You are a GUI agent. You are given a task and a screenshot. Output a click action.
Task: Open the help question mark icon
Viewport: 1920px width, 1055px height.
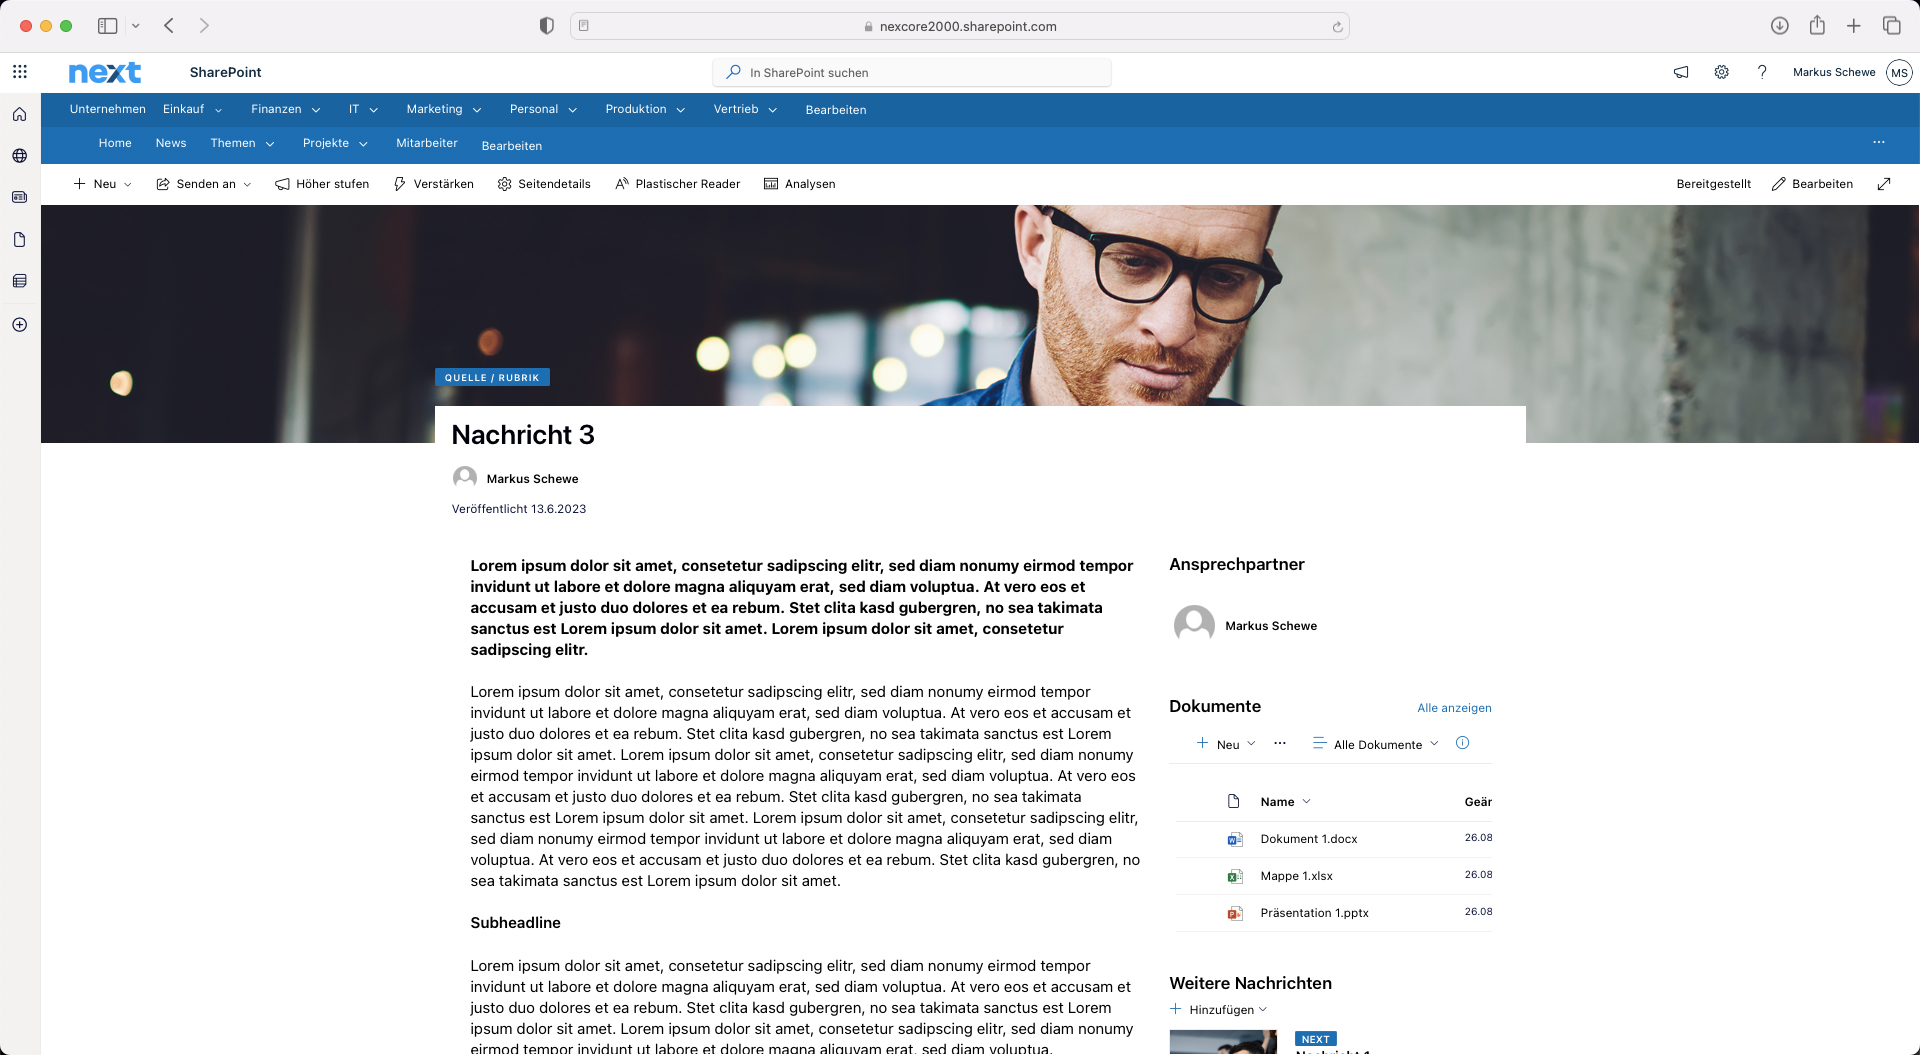(x=1762, y=72)
